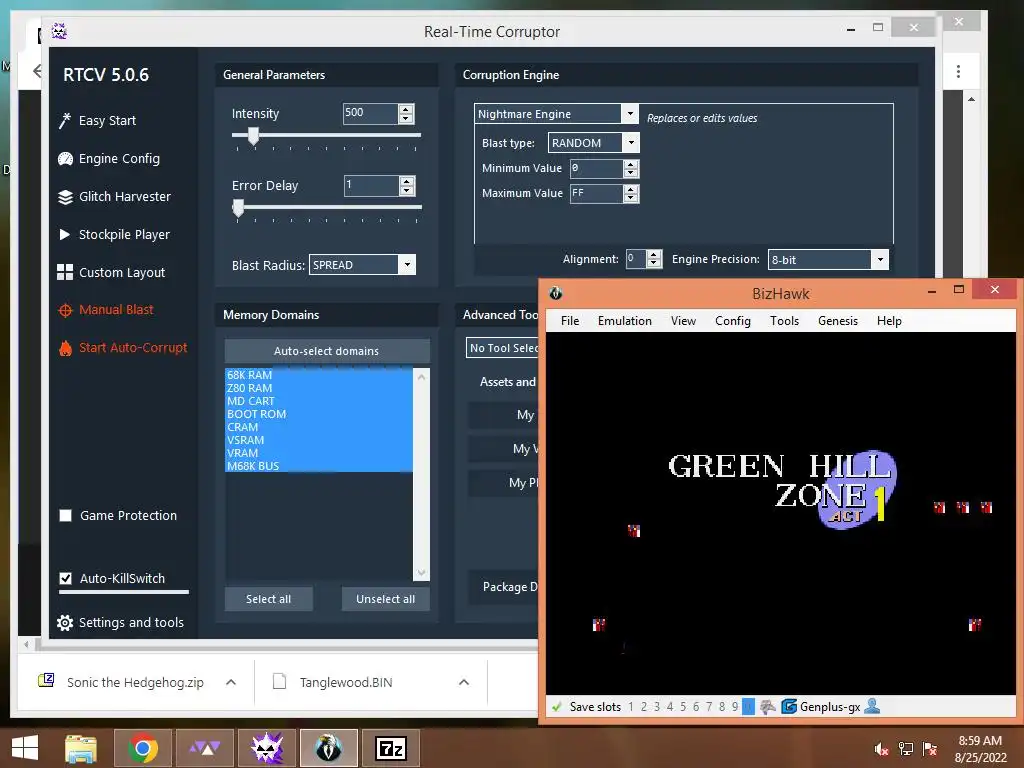Open 7-Zip from taskbar
1024x768 pixels.
391,748
